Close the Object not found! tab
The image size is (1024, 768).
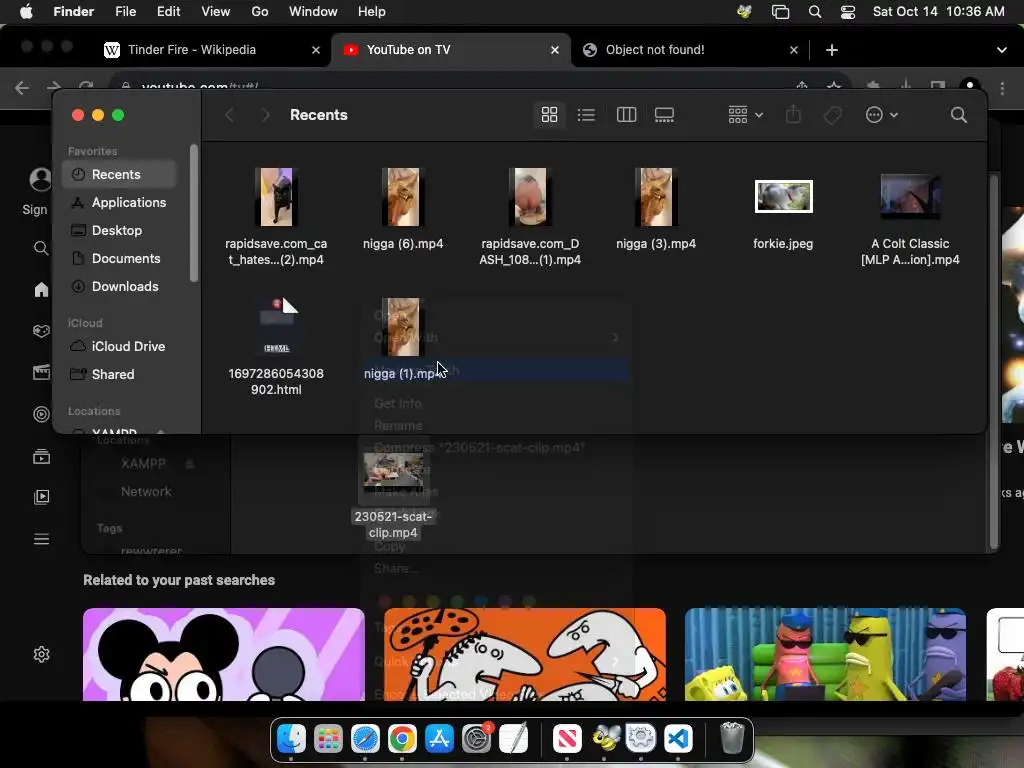(793, 50)
